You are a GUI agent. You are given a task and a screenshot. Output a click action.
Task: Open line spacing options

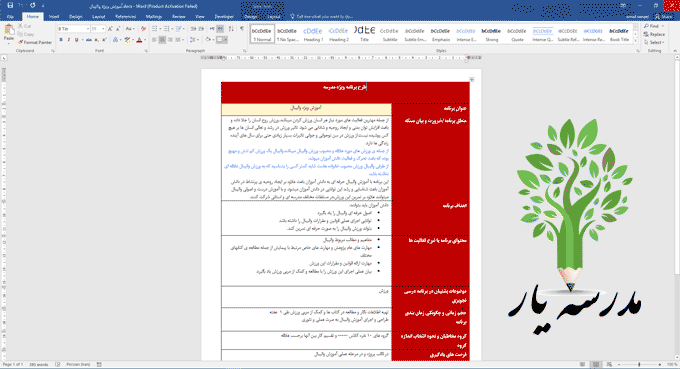(x=193, y=40)
